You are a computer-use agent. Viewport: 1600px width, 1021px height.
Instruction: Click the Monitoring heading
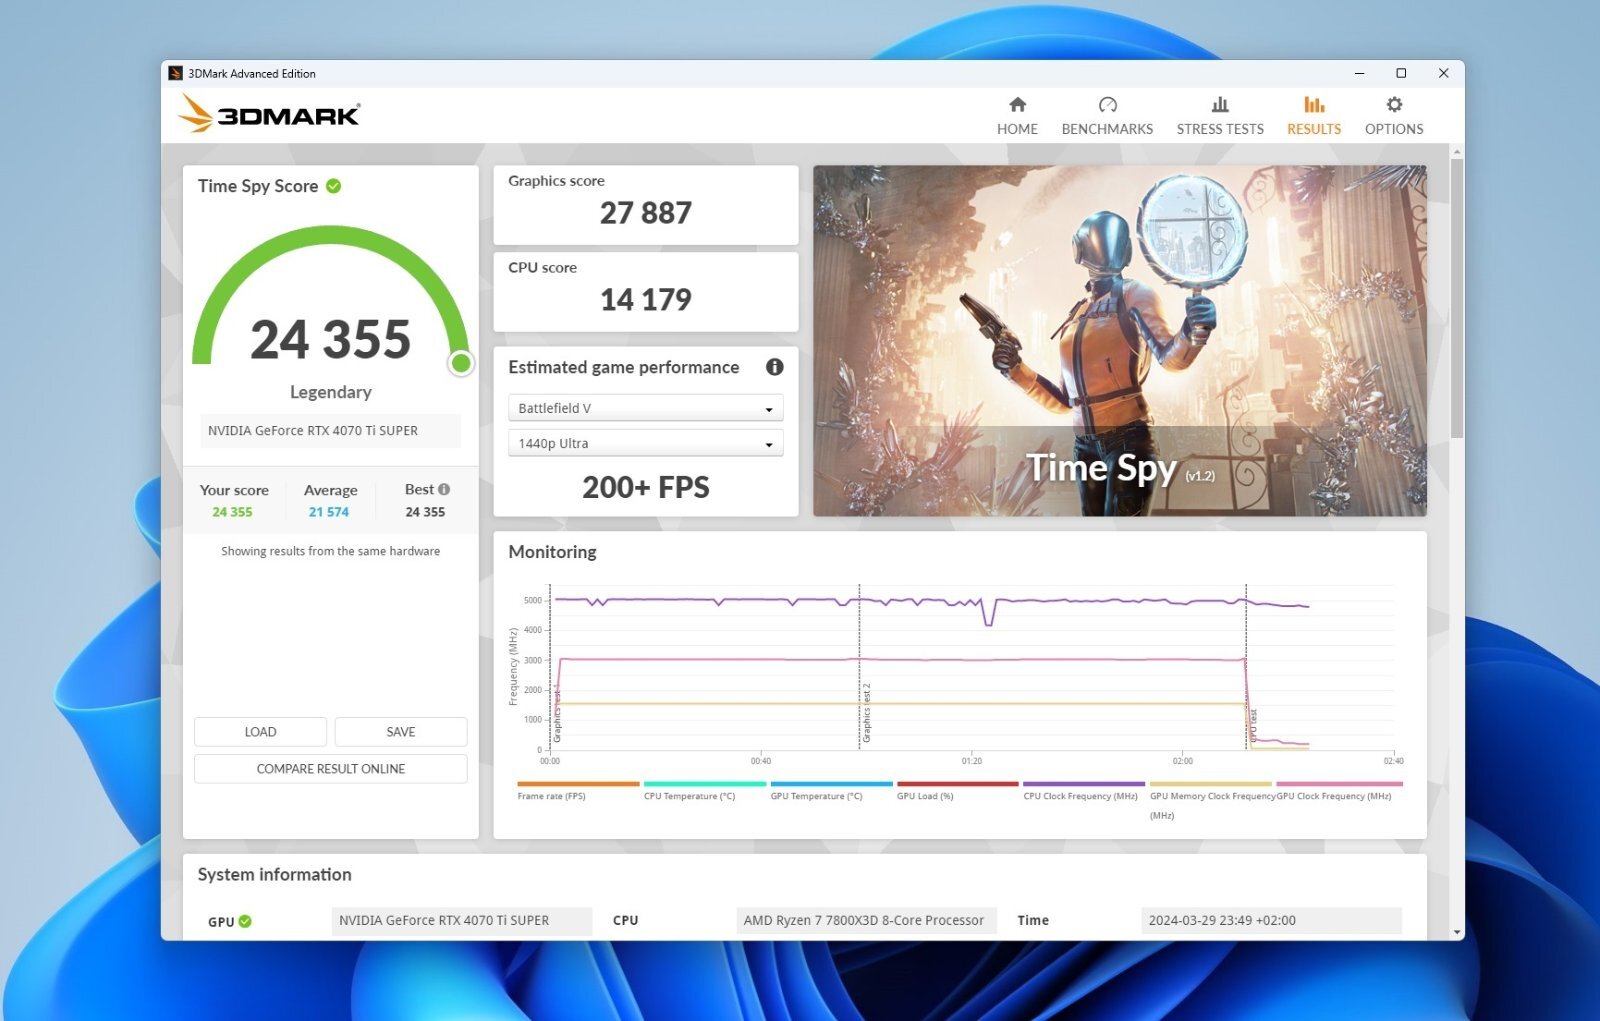(552, 552)
